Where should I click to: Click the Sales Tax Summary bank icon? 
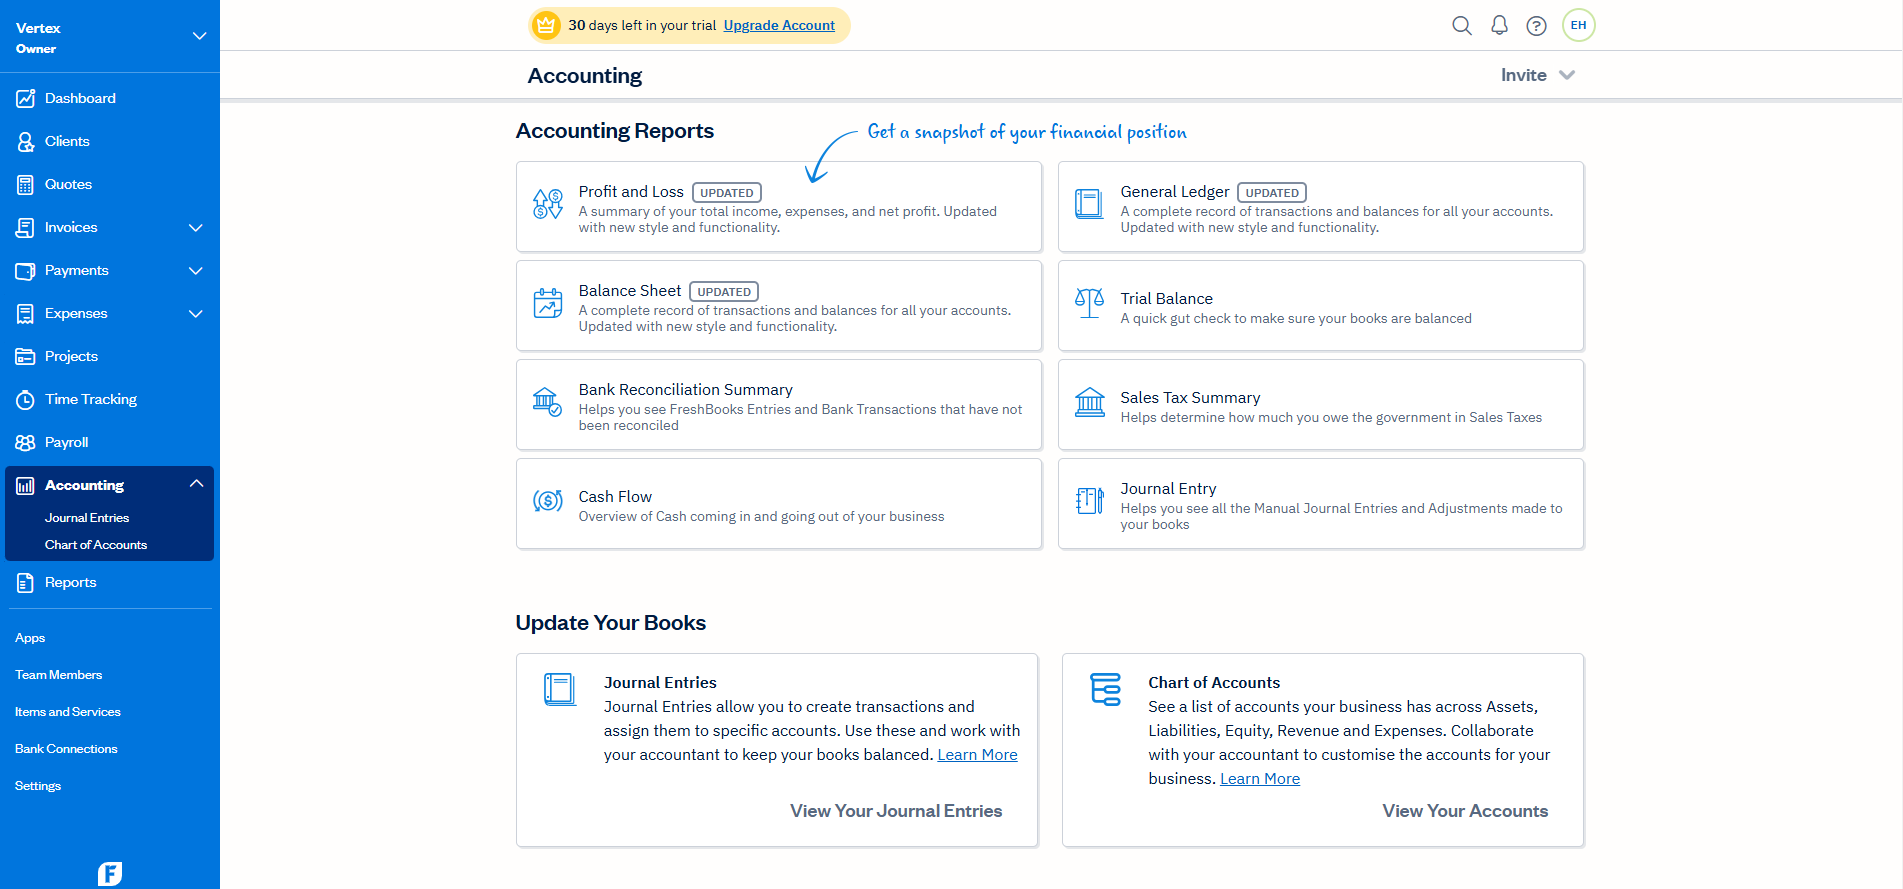coord(1089,403)
